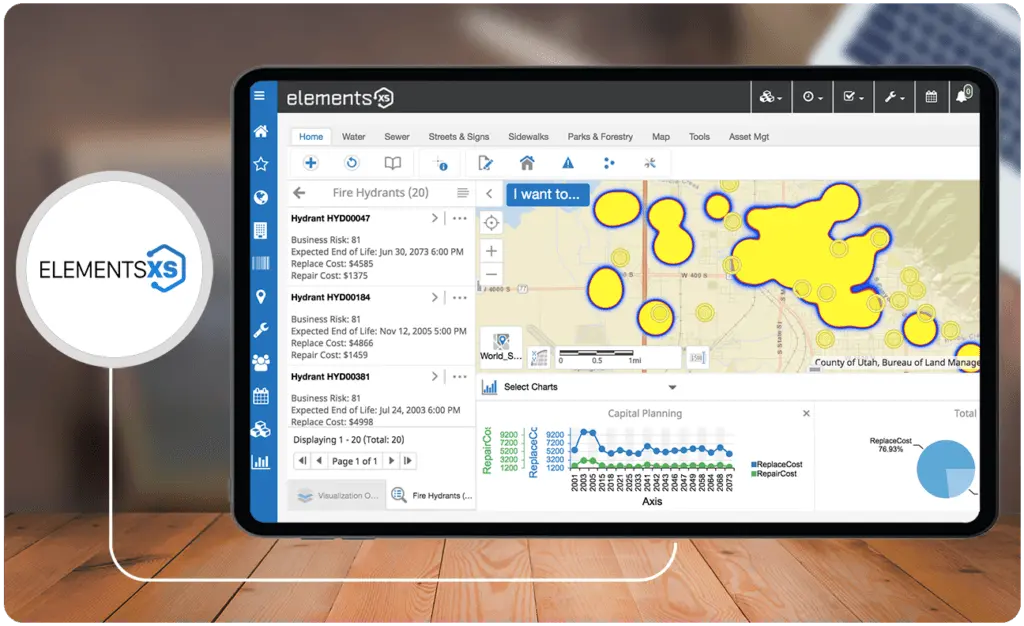The height and width of the screenshot is (626, 1024).
Task: Click the edit document pencil icon
Action: 485,163
